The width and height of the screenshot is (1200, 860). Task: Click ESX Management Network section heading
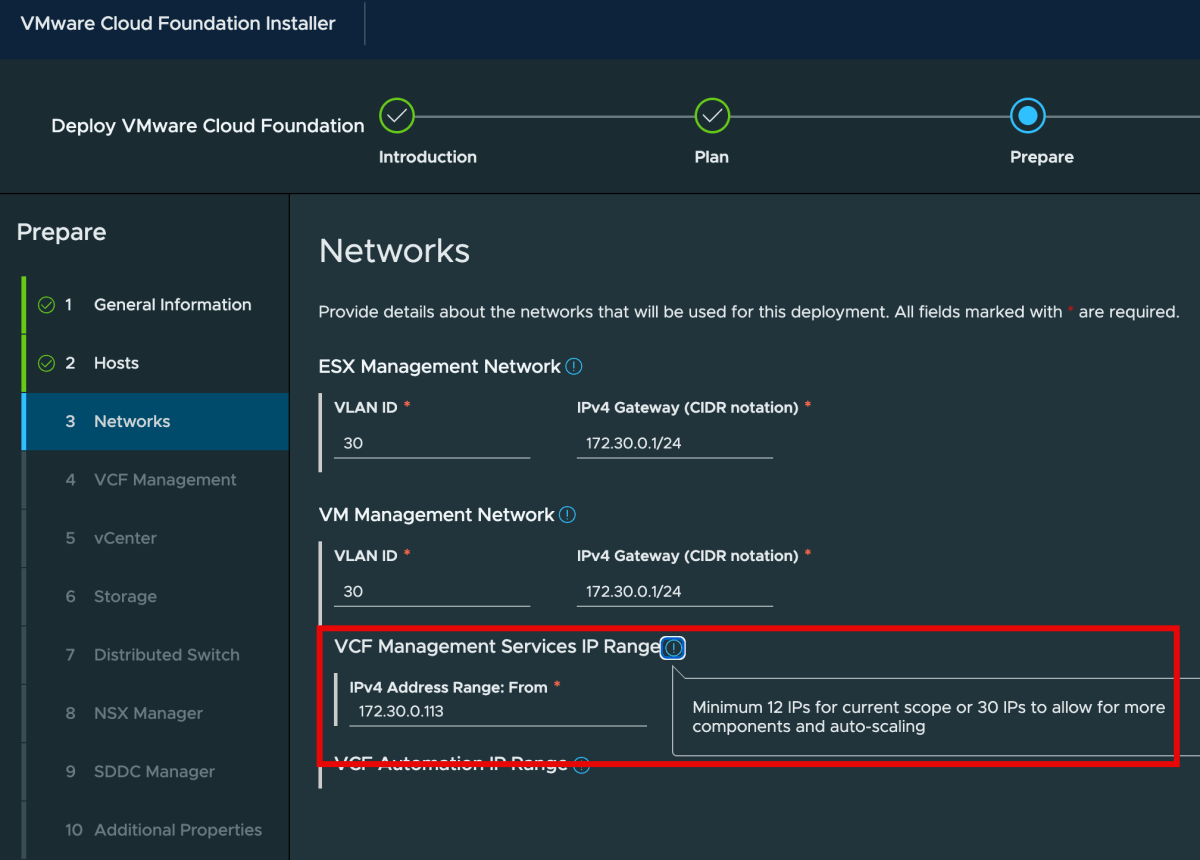(x=440, y=367)
